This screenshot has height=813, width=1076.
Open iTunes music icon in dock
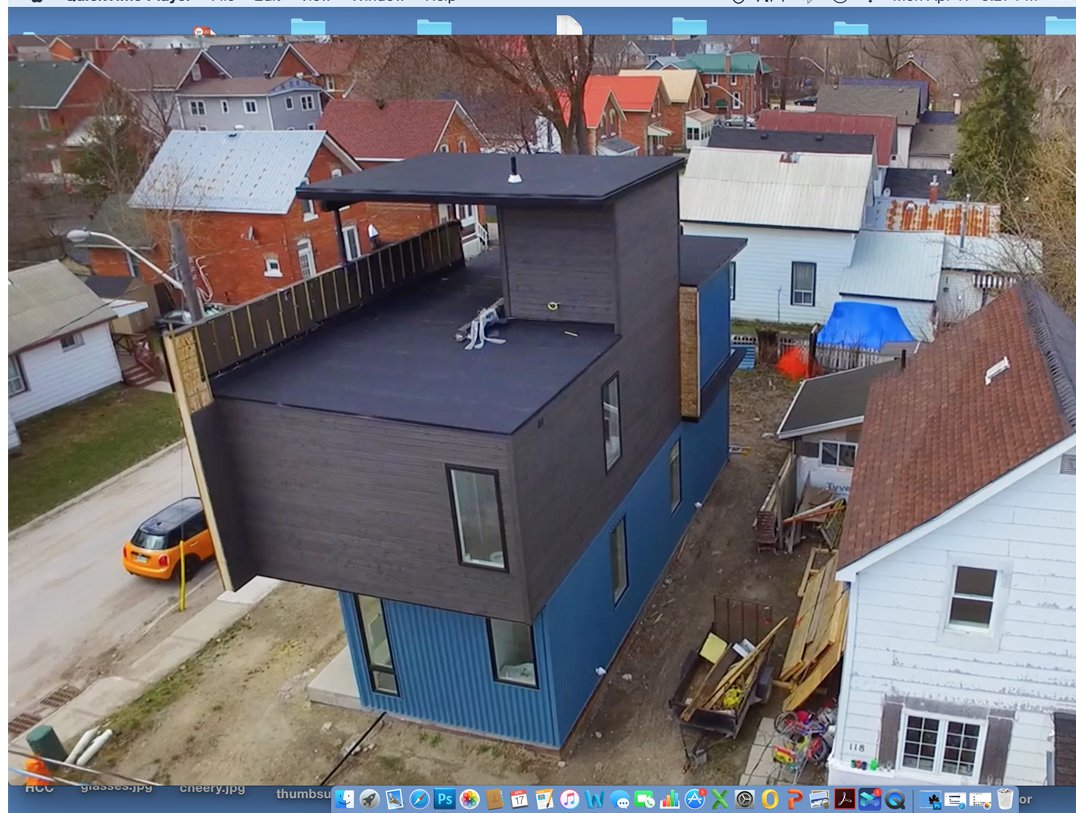[570, 799]
